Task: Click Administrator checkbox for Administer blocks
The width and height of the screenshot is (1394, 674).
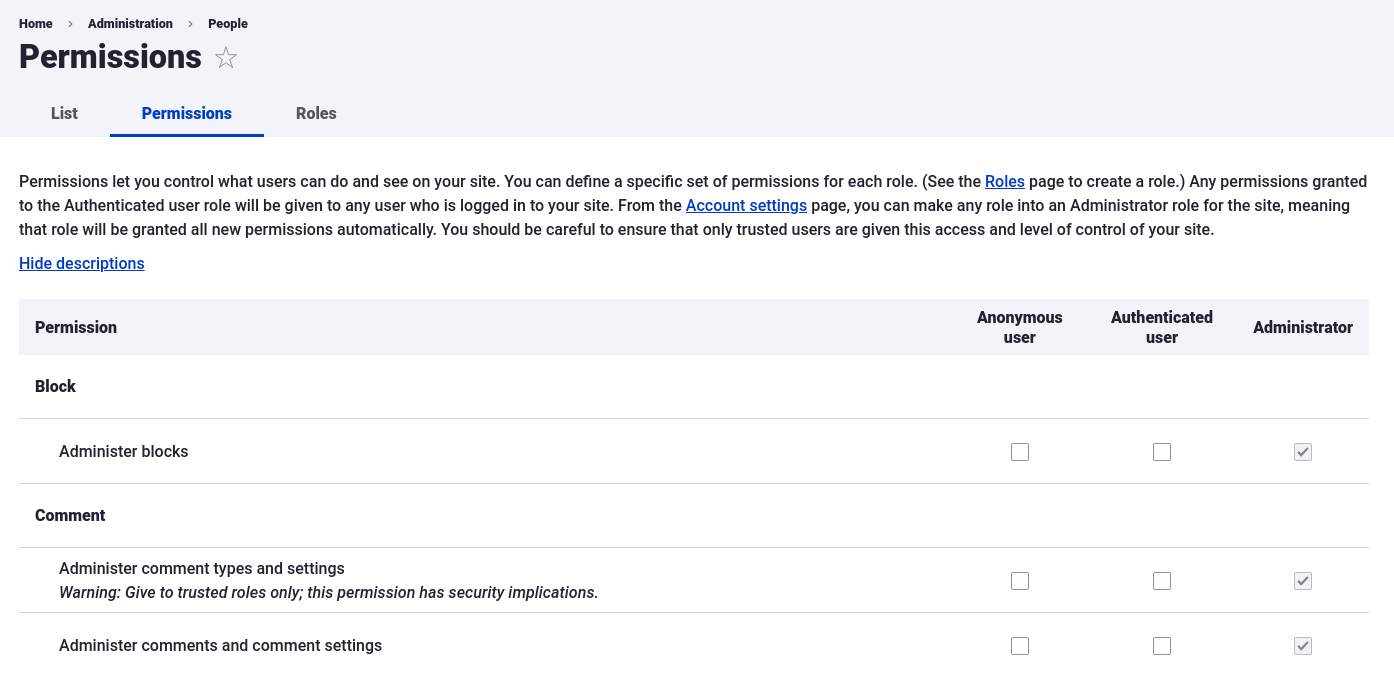Action: click(x=1303, y=452)
